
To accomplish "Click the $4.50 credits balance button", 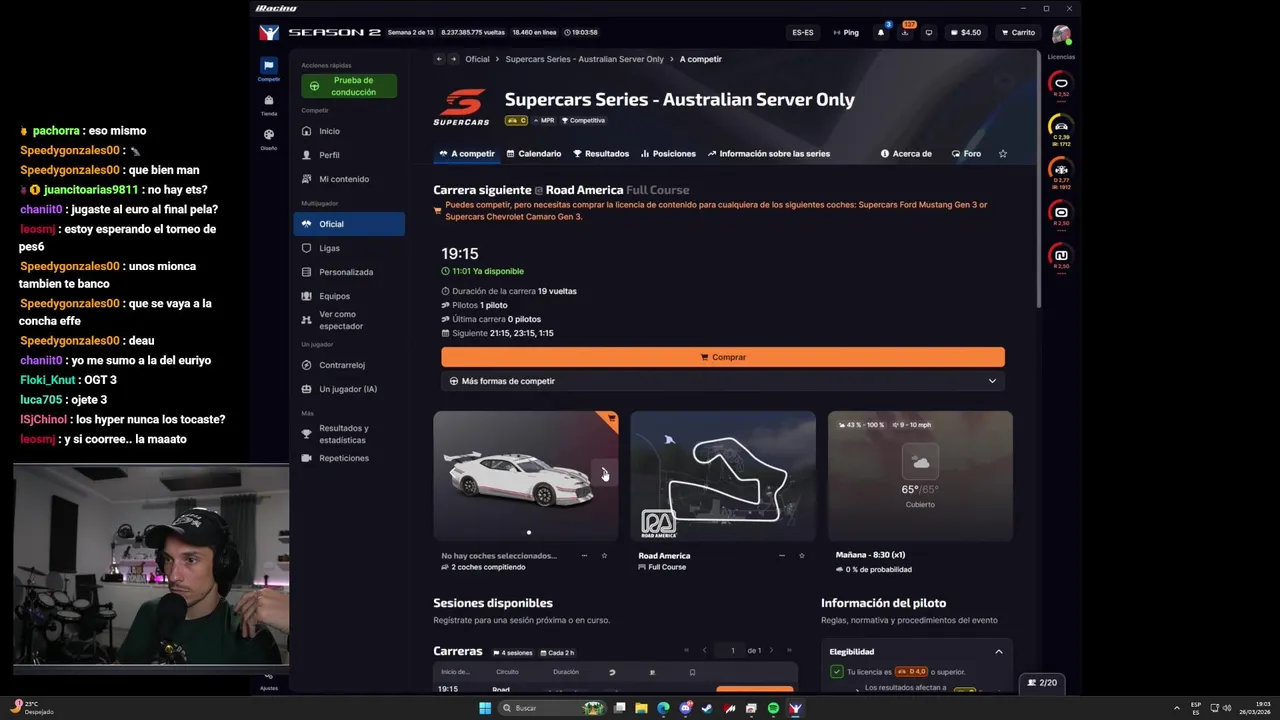I will pos(965,32).
